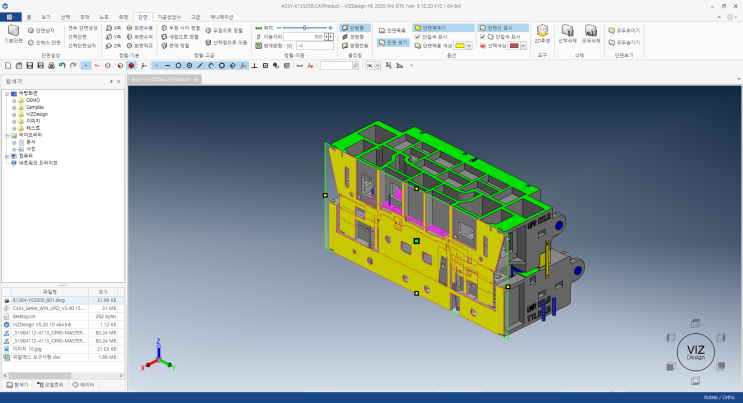Expand the DEMO folder node
743x403 pixels.
[14, 101]
